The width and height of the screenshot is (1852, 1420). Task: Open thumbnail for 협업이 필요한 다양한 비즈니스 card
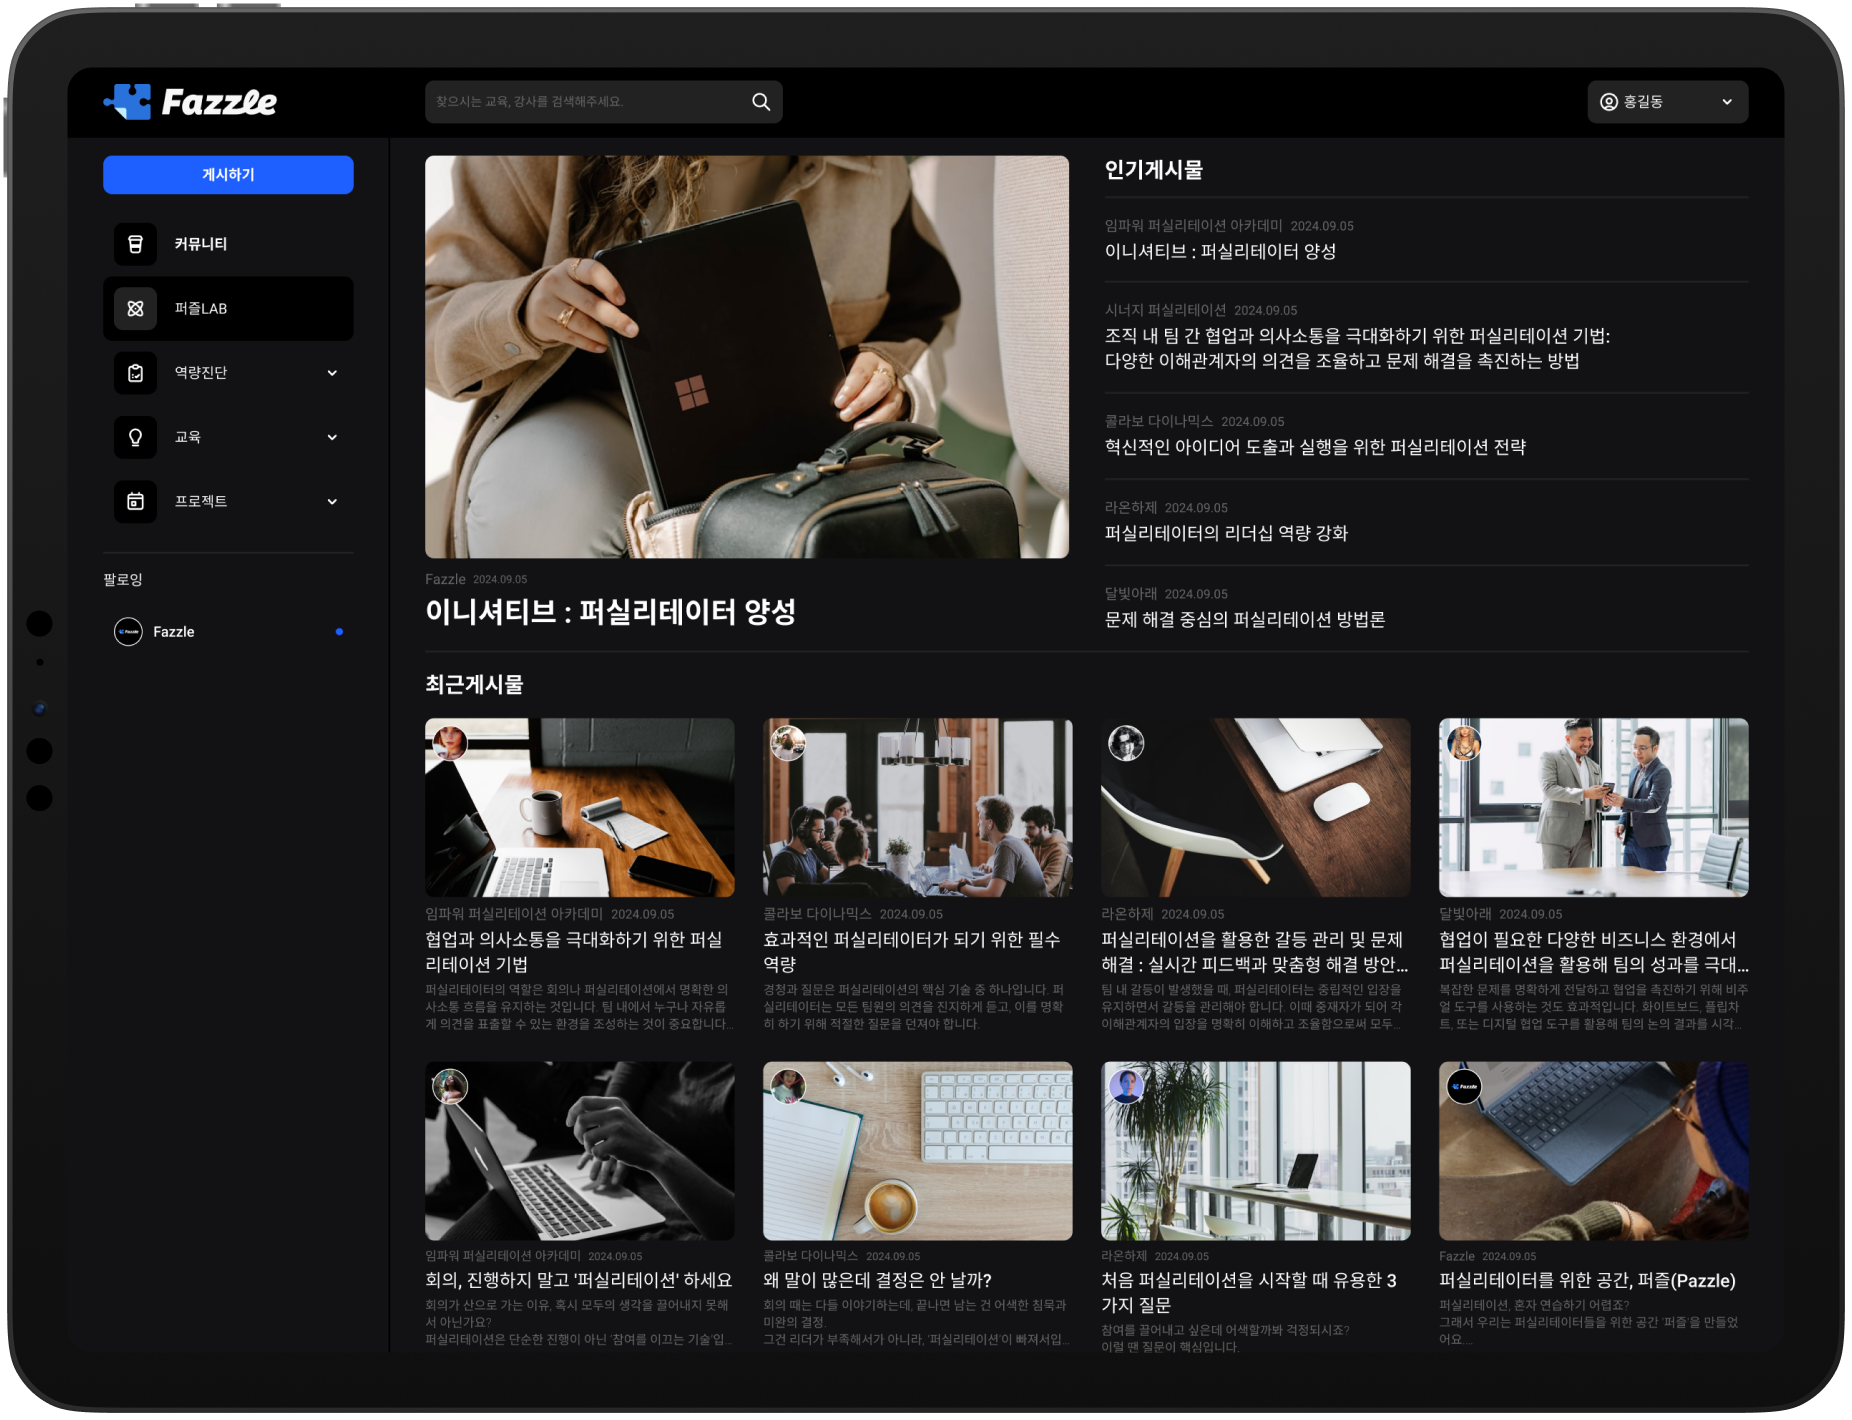click(x=1594, y=808)
